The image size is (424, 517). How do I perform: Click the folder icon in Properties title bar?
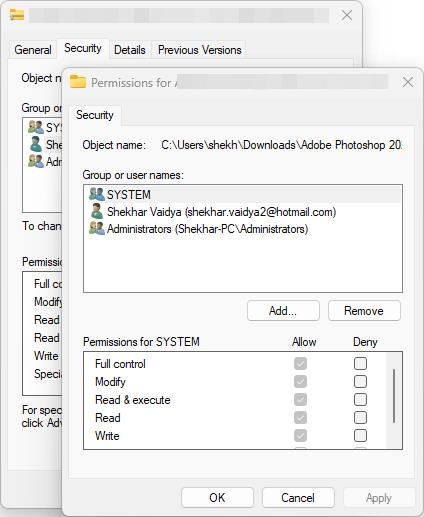tap(17, 15)
